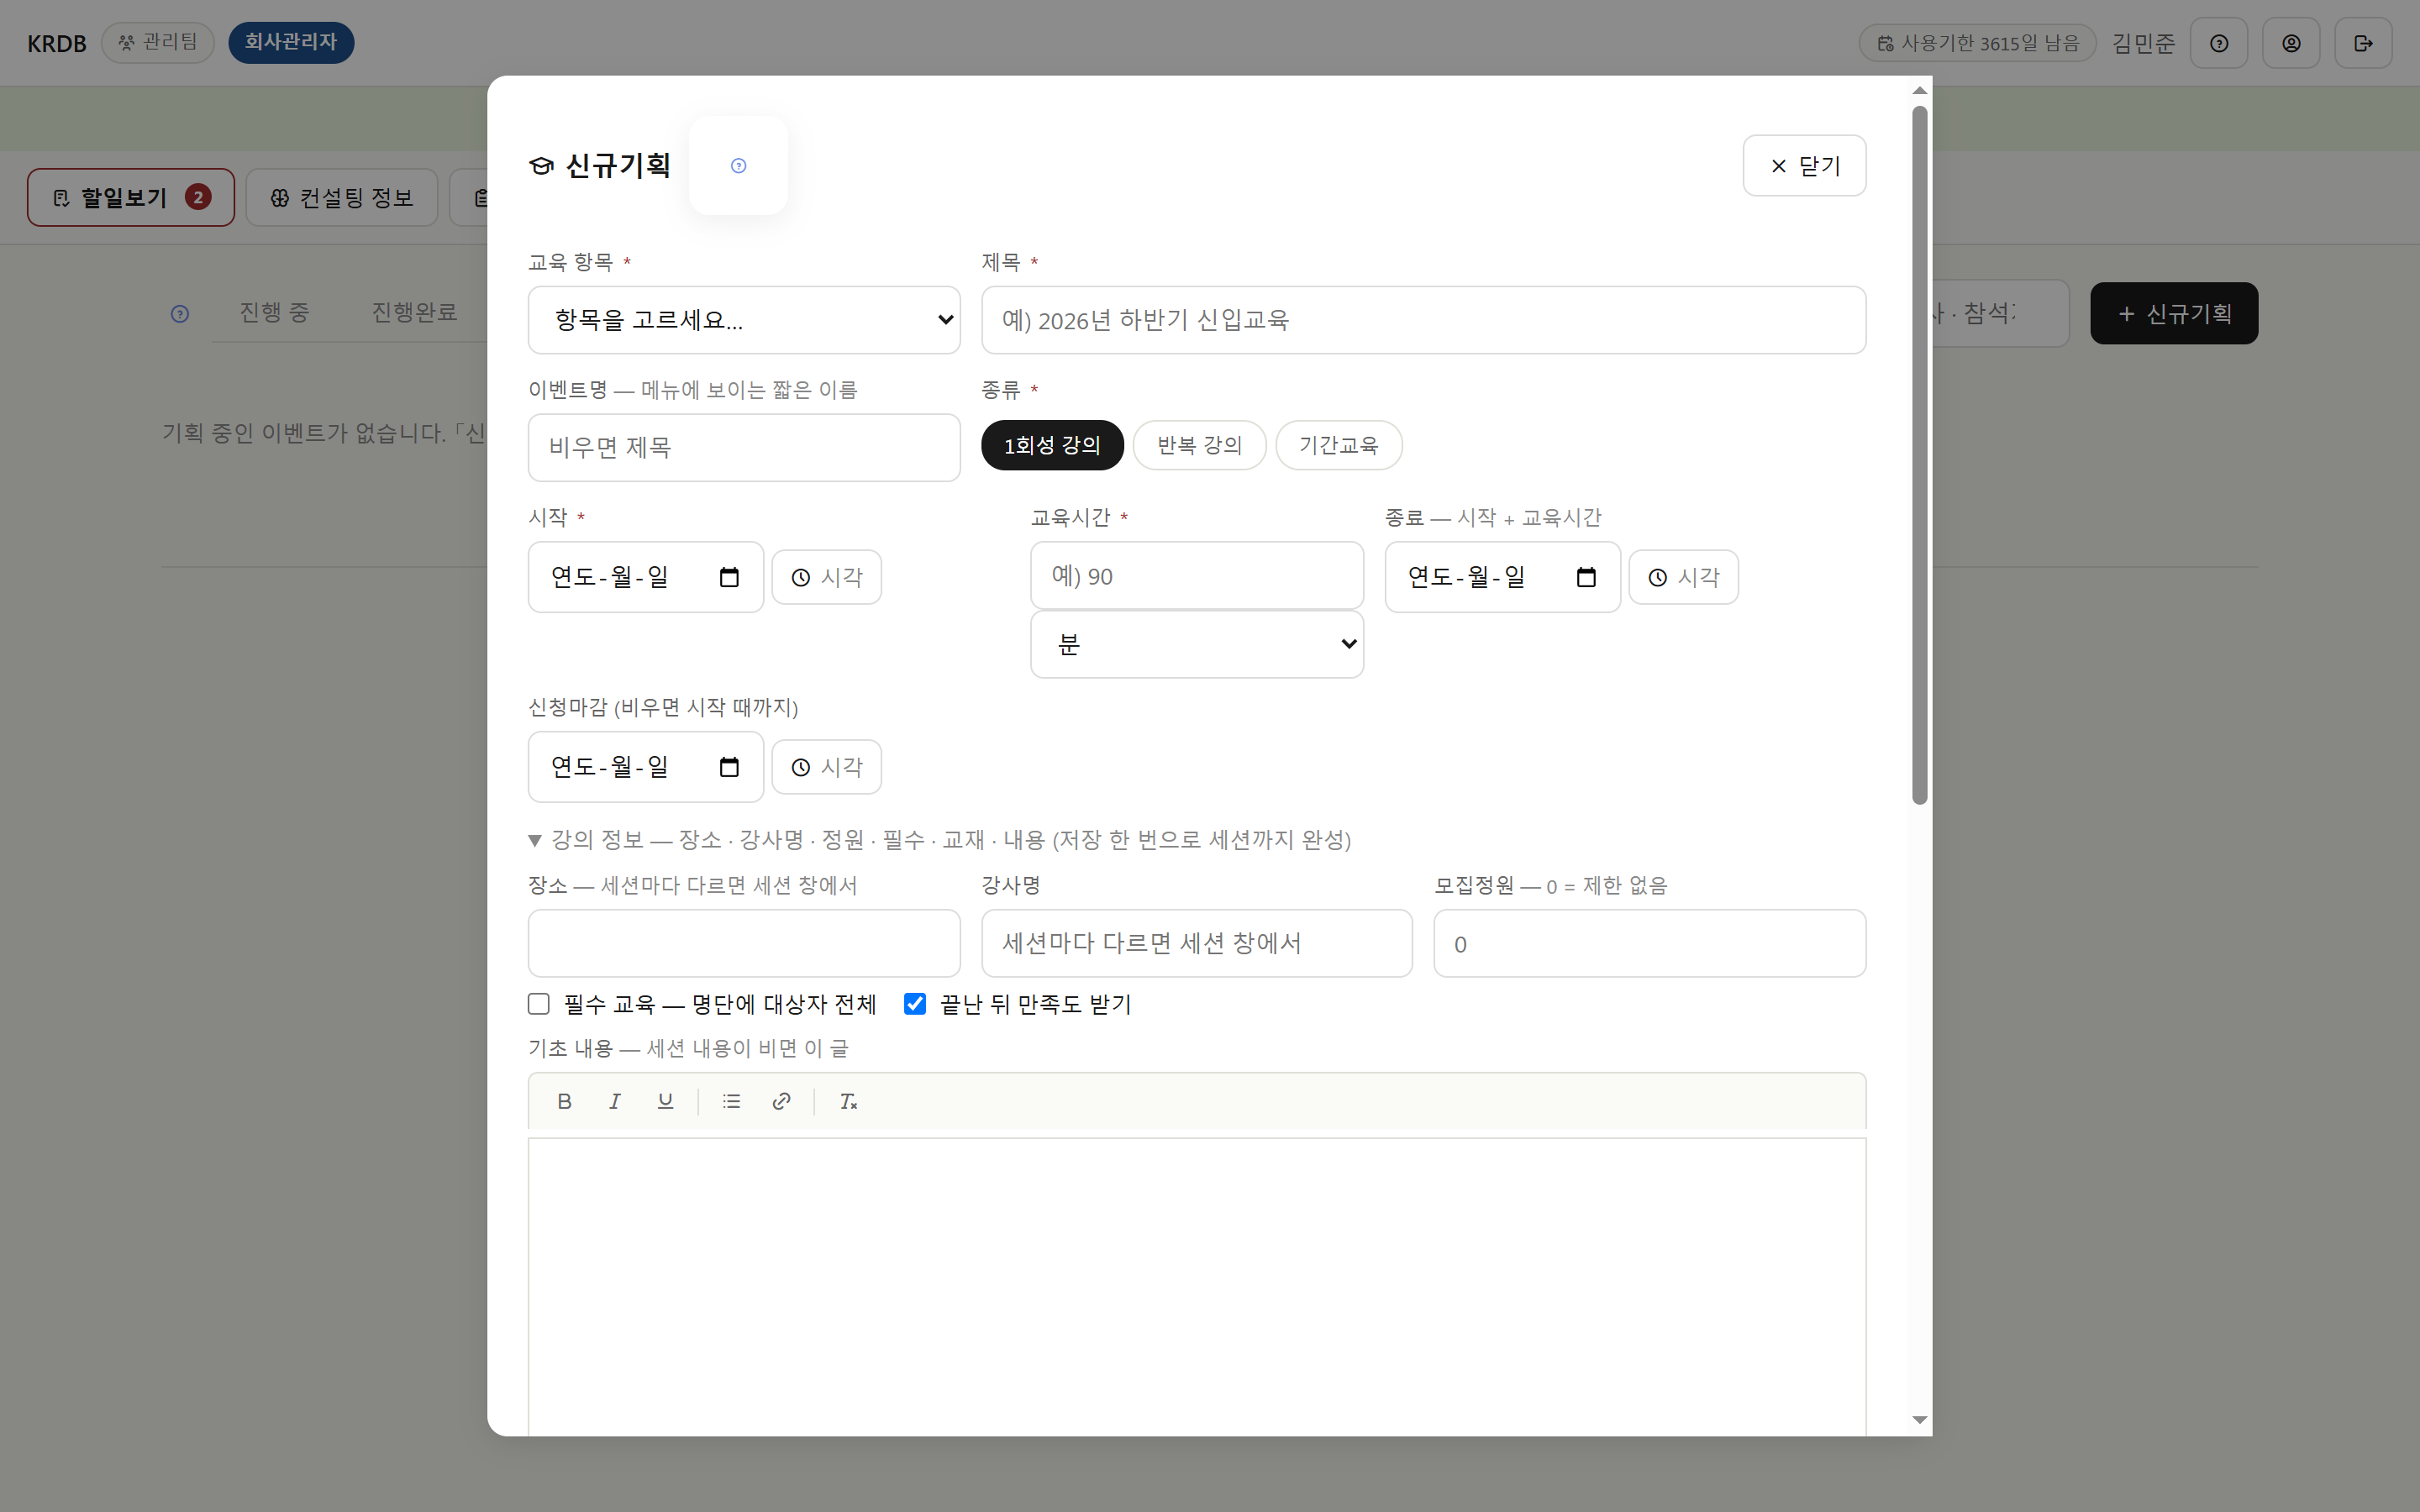This screenshot has width=2420, height=1512.
Task: Switch to 진행완료 tab
Action: click(414, 313)
